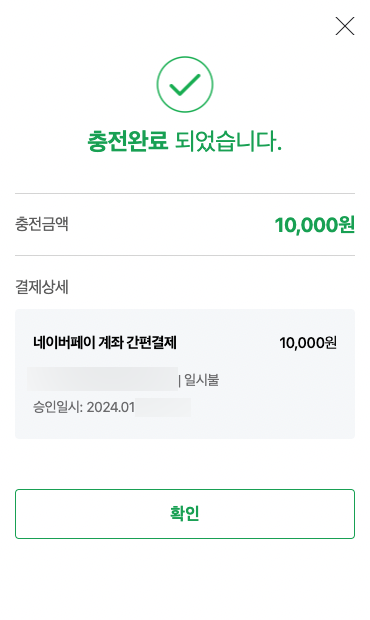
Task: Click the vertical bar separator before 일시불
Action: point(179,380)
